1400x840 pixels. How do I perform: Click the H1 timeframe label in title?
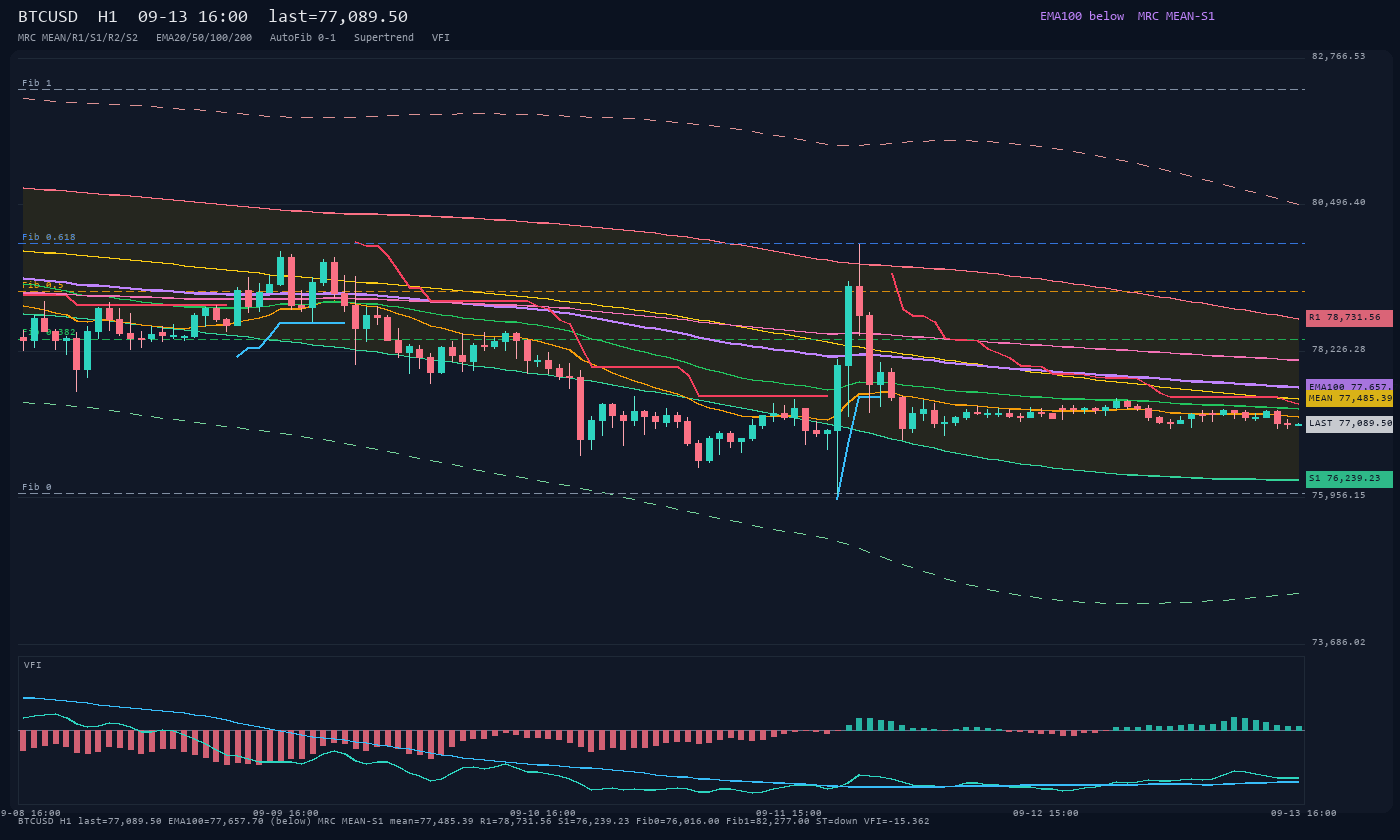(x=108, y=17)
